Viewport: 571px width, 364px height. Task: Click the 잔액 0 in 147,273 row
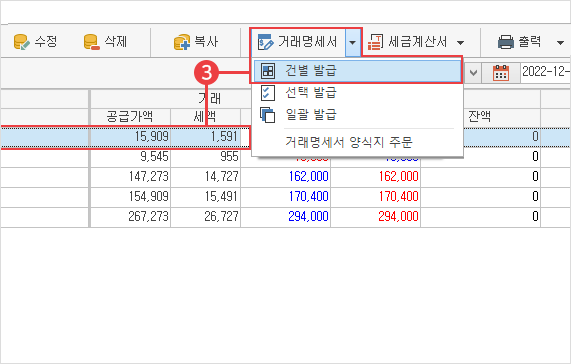tap(481, 177)
